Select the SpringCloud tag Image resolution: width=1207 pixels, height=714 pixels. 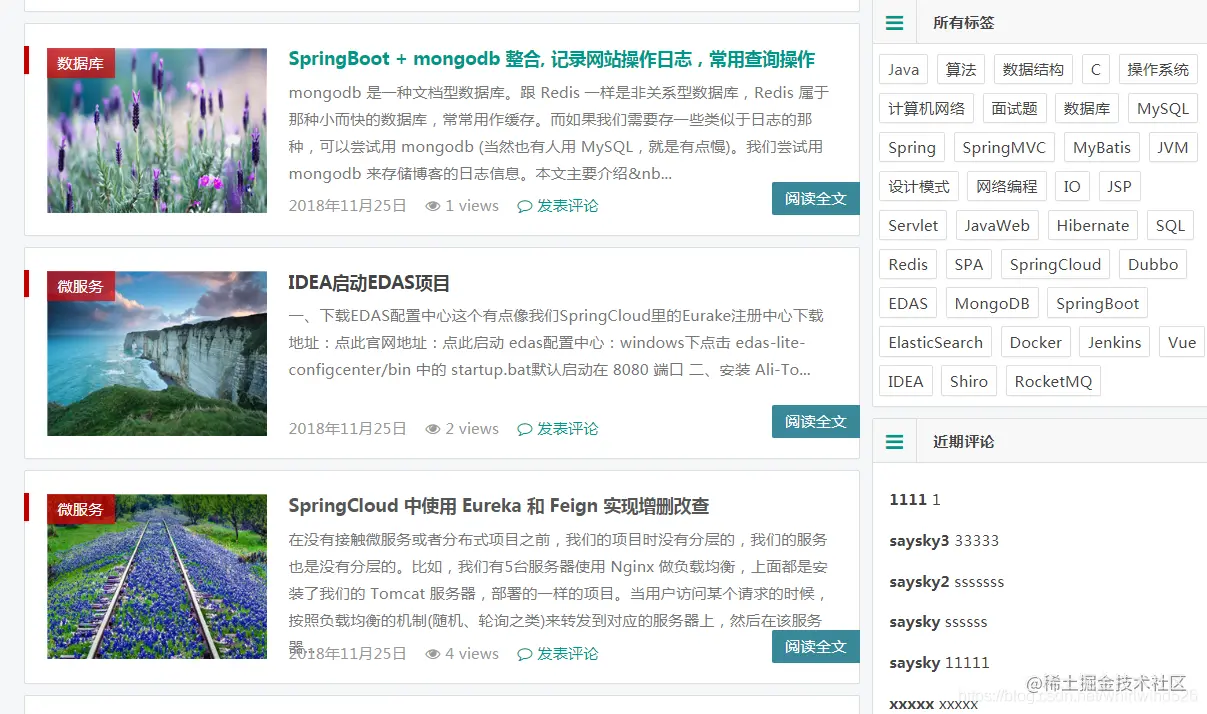pyautogui.click(x=1055, y=264)
